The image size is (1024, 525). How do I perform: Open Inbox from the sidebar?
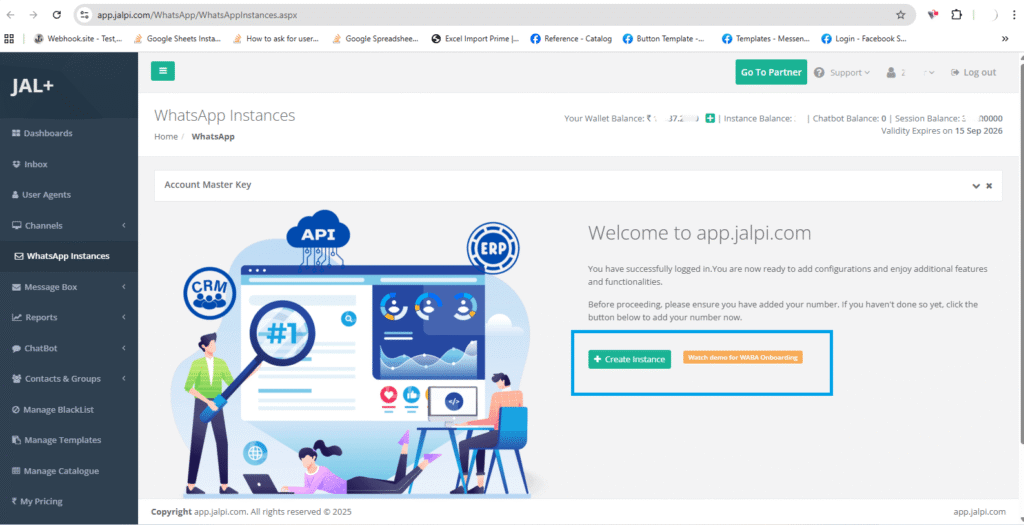[35, 164]
